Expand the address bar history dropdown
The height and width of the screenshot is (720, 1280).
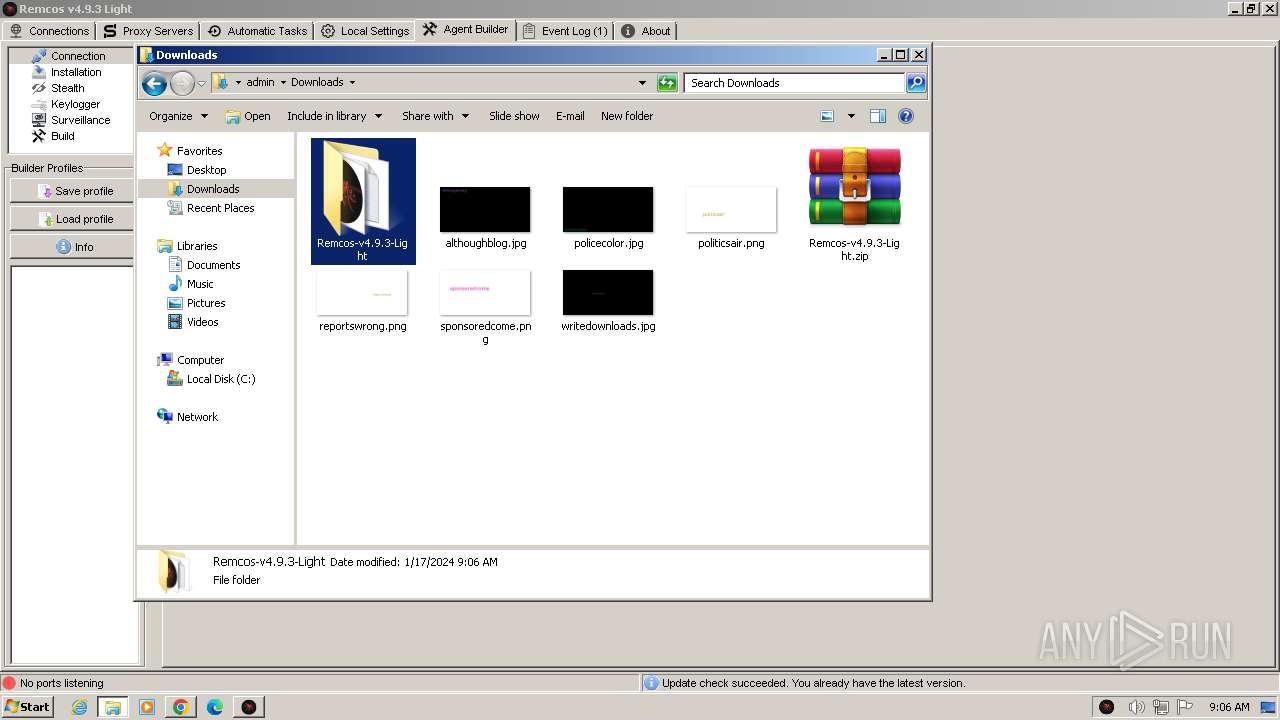pyautogui.click(x=642, y=83)
